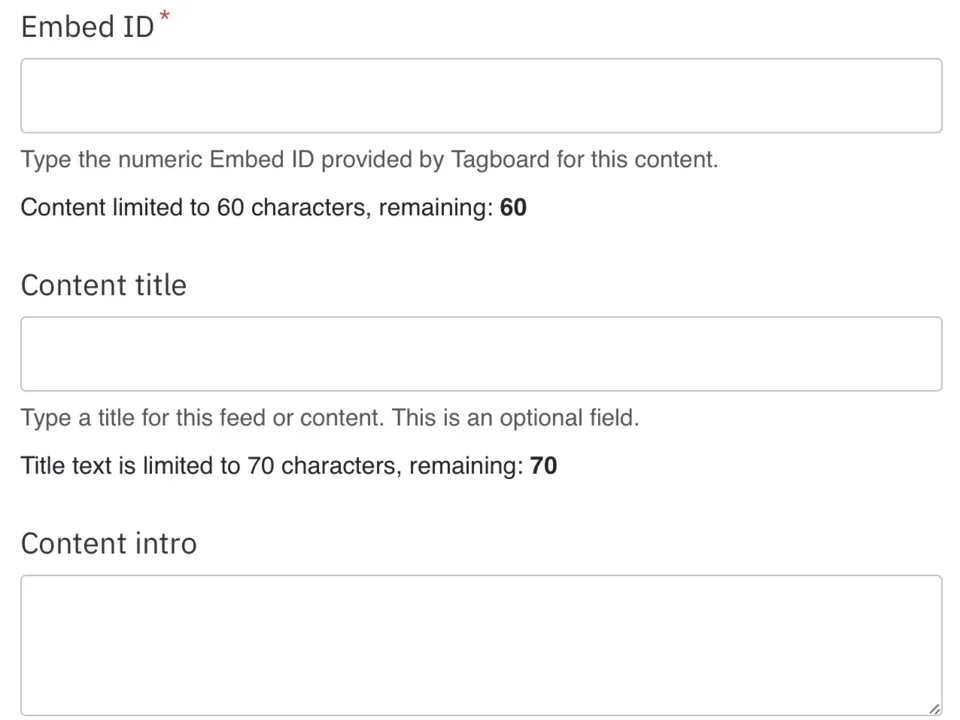This screenshot has width=960, height=720.
Task: Click the Content intro text area
Action: coord(480,640)
